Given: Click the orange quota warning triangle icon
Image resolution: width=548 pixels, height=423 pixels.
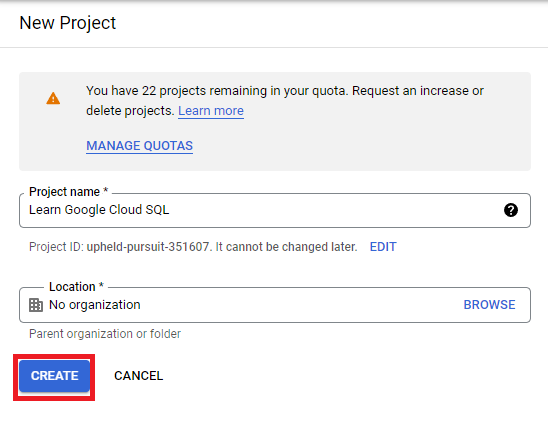Looking at the screenshot, I should 53,98.
